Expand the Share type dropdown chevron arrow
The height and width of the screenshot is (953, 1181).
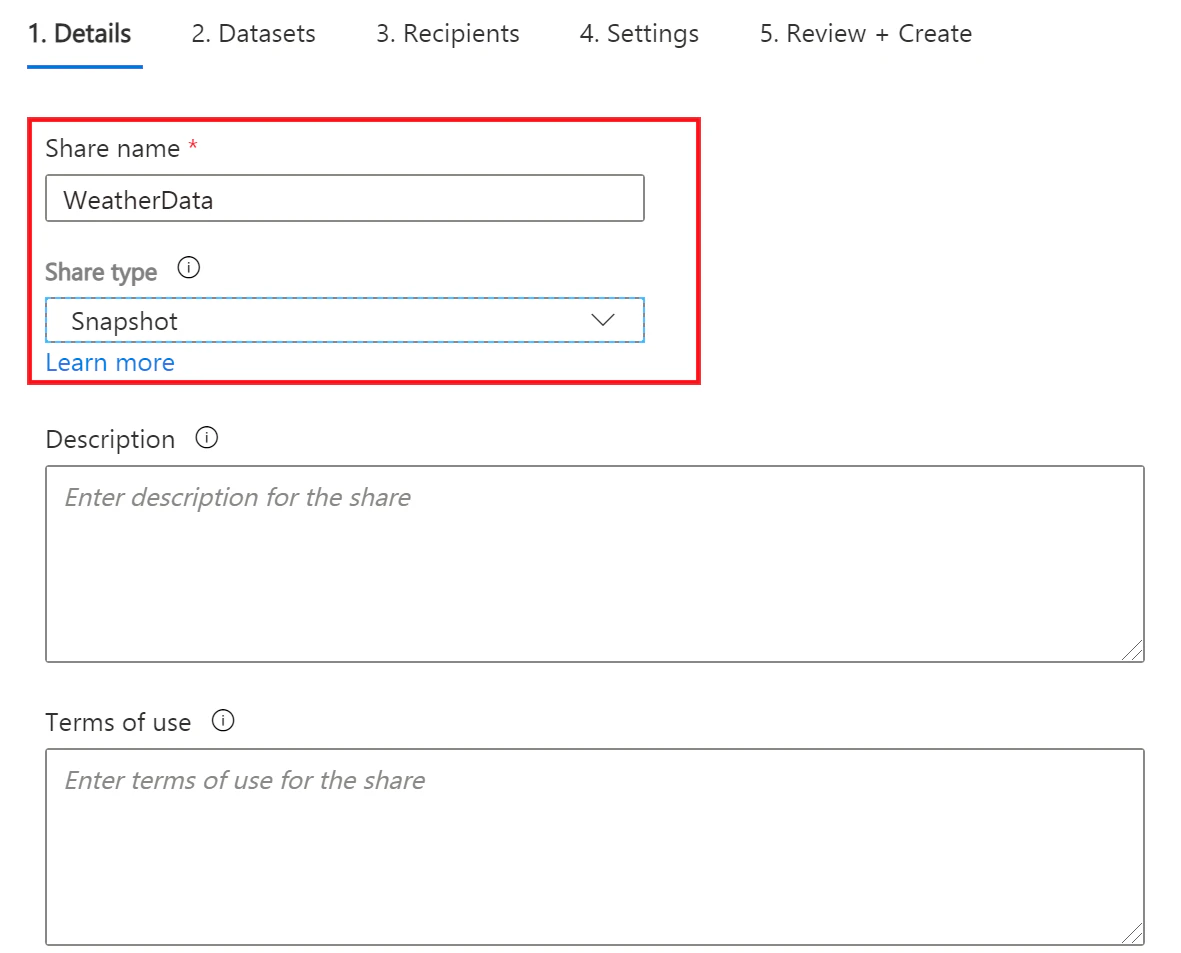(x=602, y=320)
